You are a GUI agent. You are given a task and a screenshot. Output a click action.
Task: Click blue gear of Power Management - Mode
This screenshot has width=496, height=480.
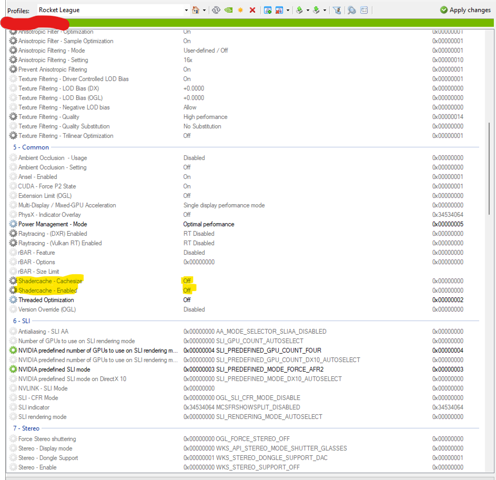coord(13,224)
